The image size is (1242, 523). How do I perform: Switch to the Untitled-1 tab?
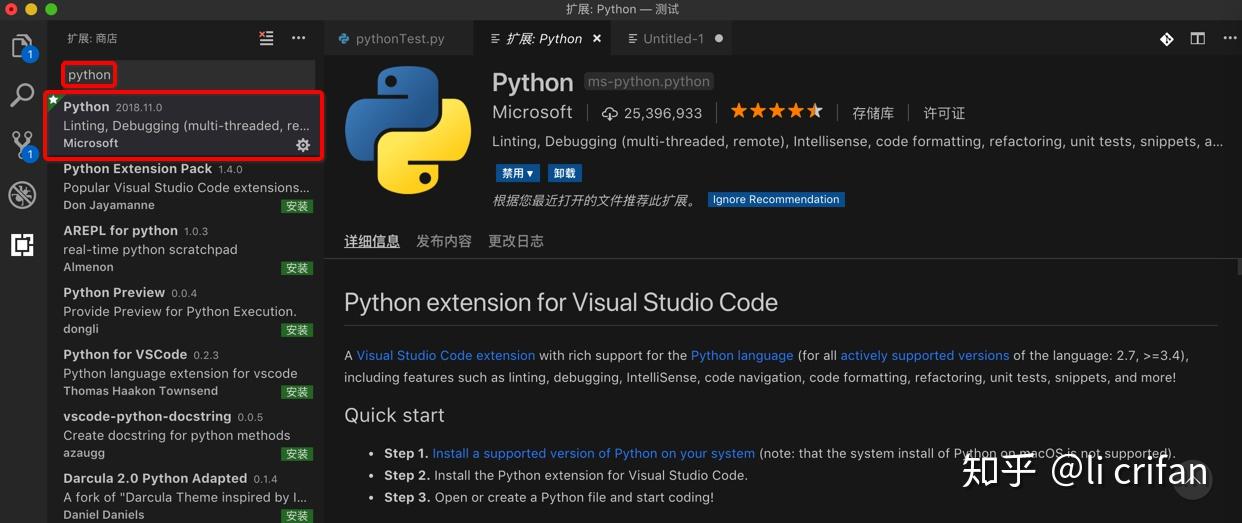(673, 39)
